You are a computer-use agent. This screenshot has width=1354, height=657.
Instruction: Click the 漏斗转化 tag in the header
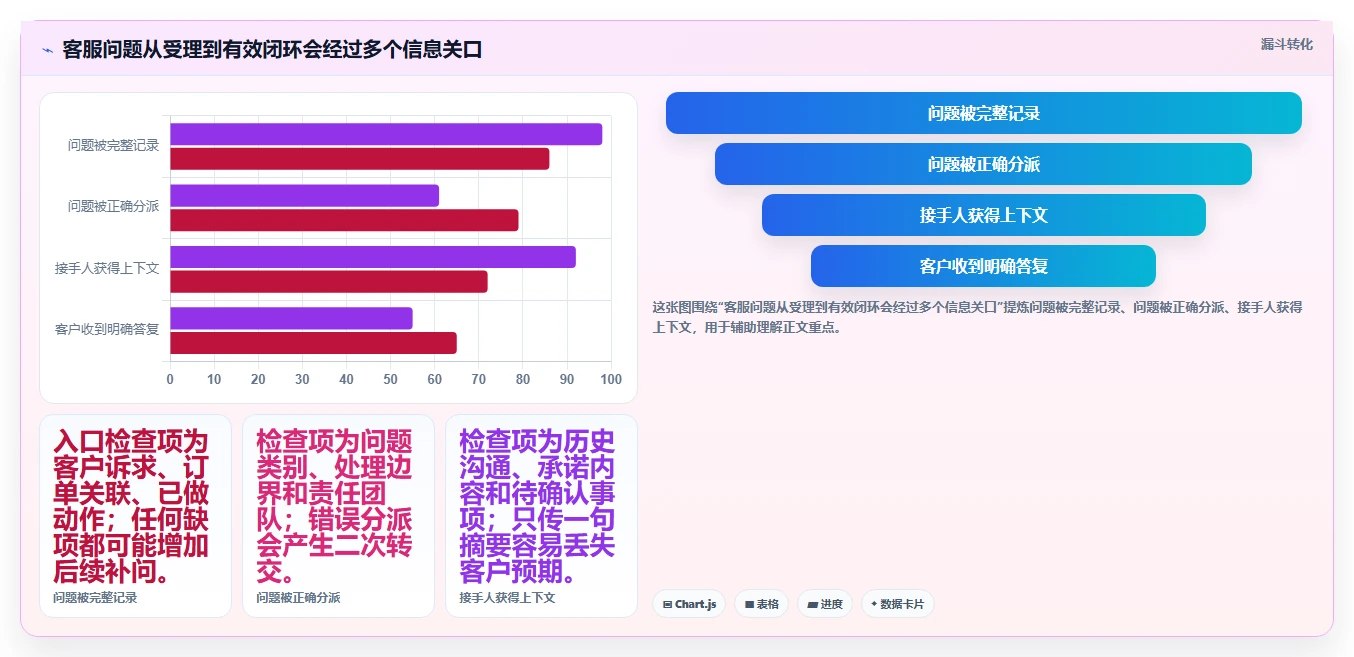pyautogui.click(x=1286, y=44)
